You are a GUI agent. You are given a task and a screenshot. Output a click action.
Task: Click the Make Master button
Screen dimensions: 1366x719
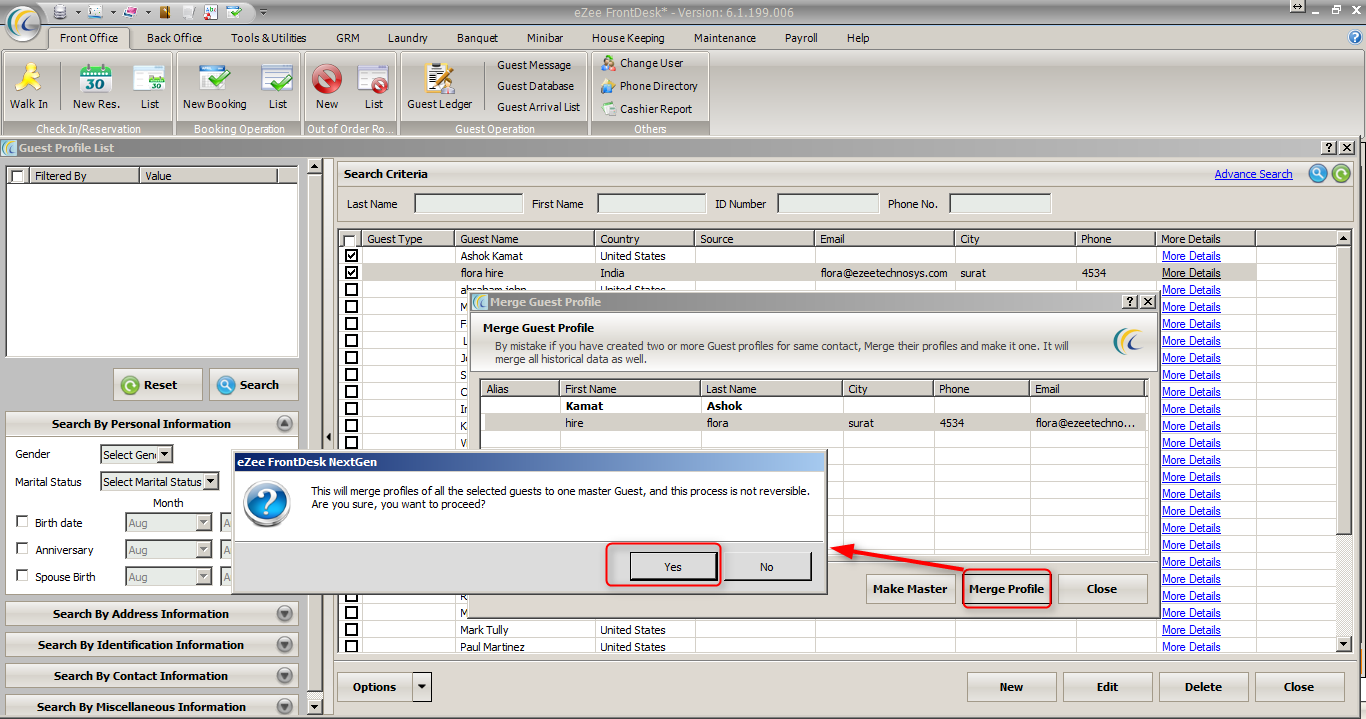coord(910,589)
